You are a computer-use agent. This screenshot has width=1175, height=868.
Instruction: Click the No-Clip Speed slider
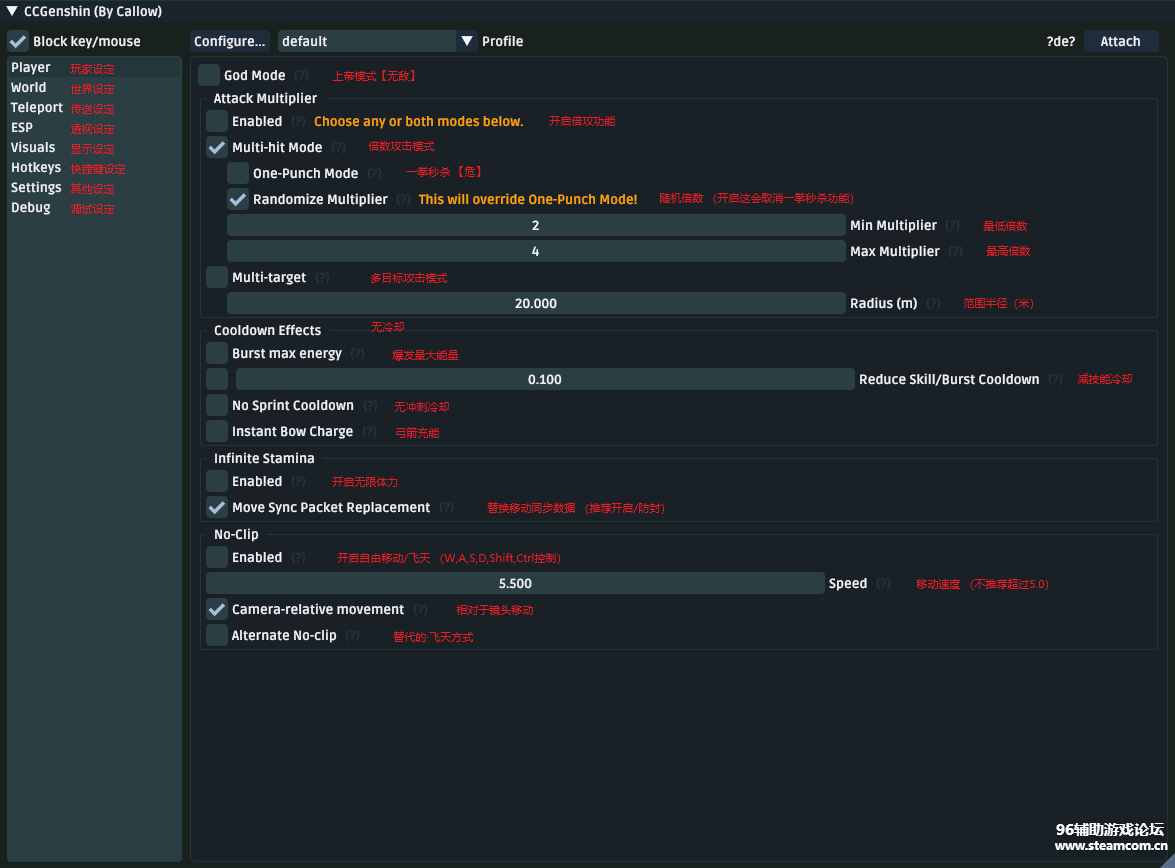click(x=515, y=583)
